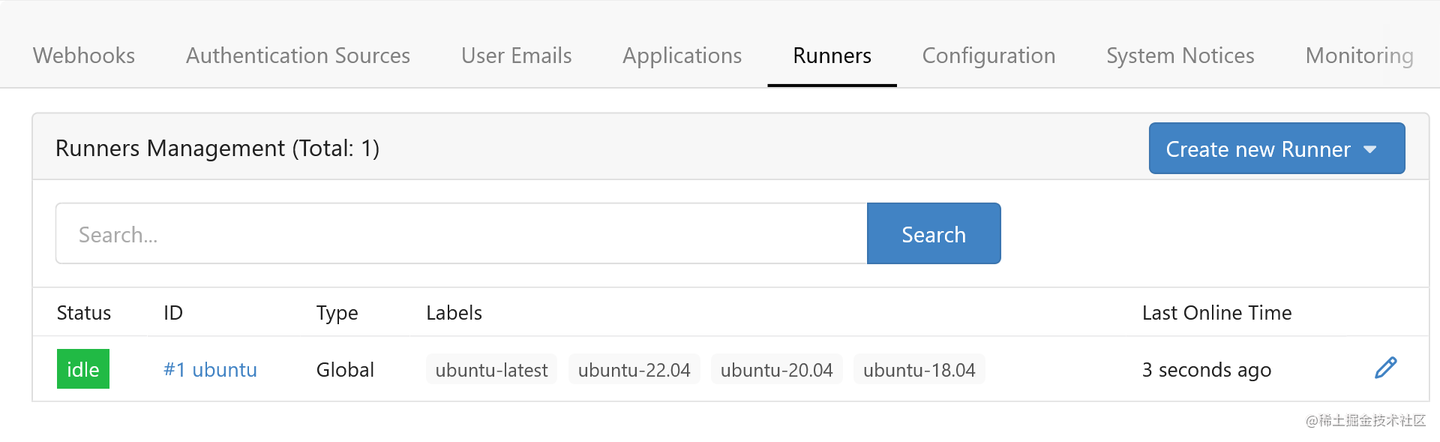Select the ubuntu-20.04 label tag
Screen dimensions: 1440x442
pyautogui.click(x=777, y=370)
